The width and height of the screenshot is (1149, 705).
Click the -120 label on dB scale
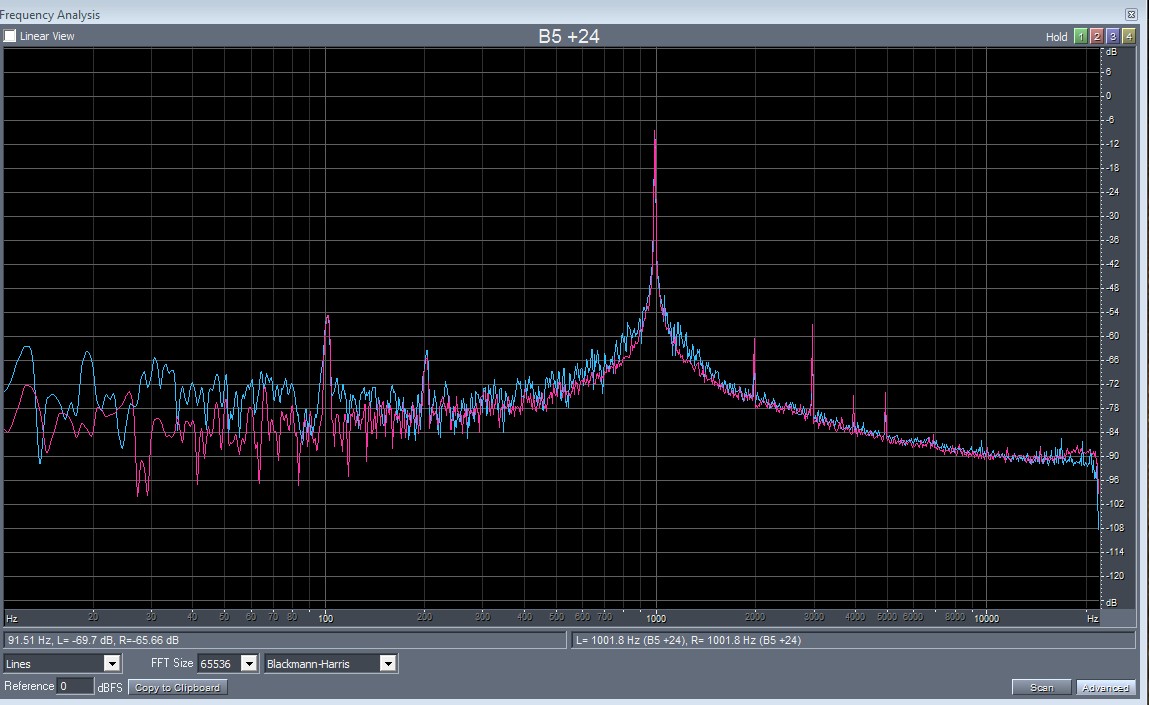point(1114,575)
